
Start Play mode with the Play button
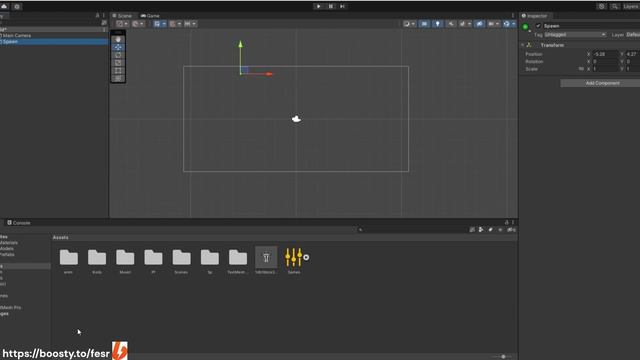click(318, 6)
